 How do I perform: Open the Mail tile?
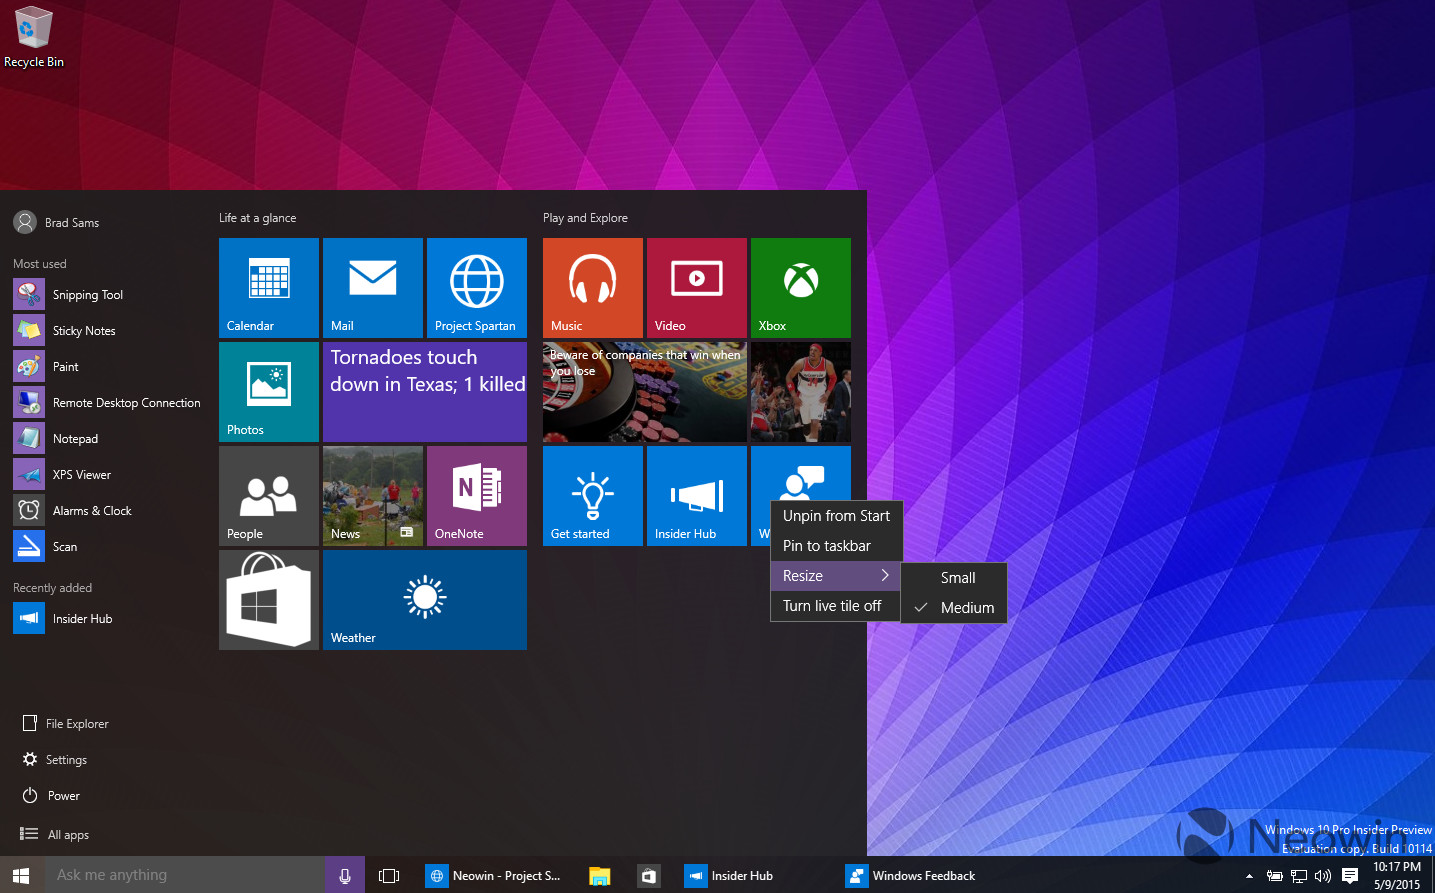[x=373, y=288]
